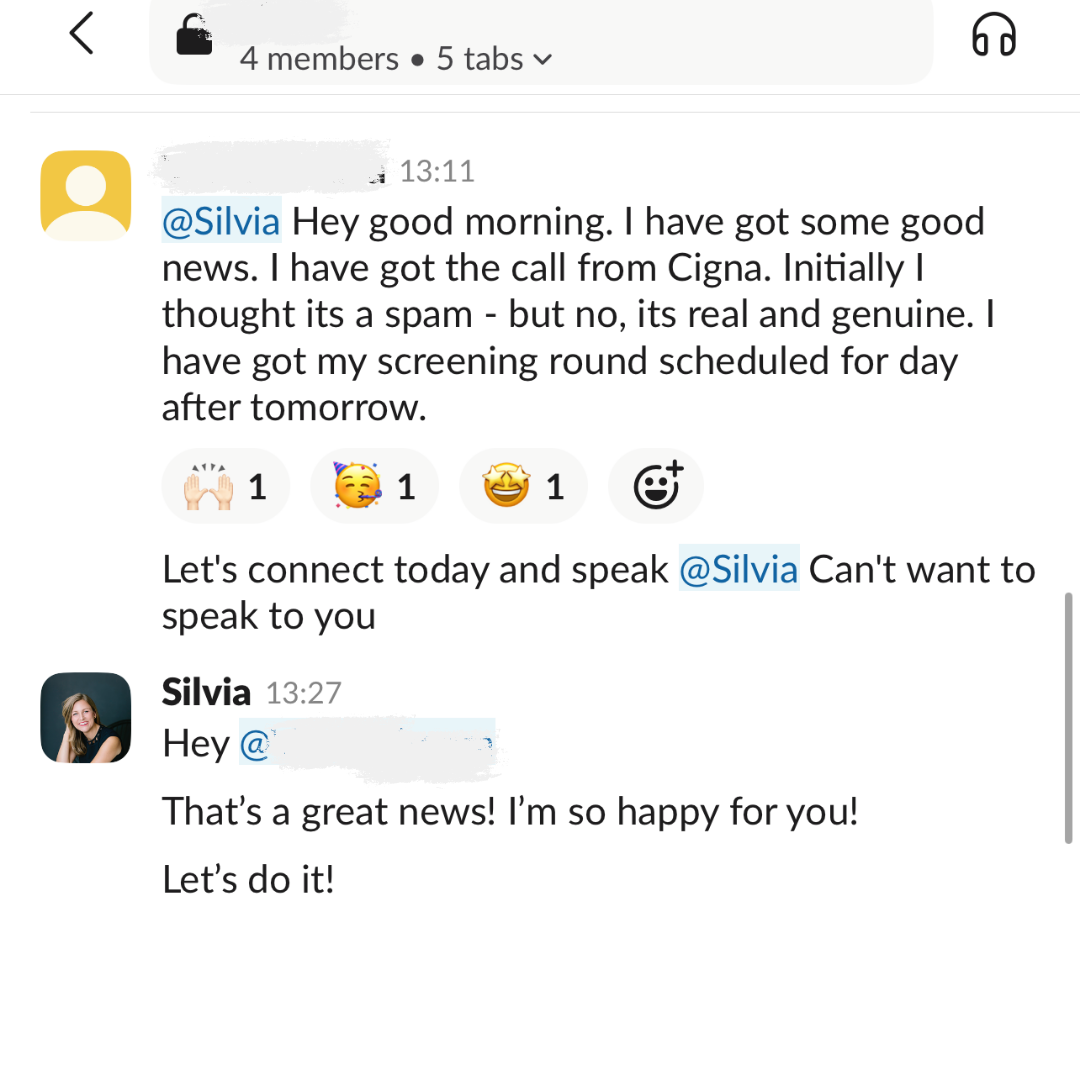The image size is (1080, 1080).
Task: Click the vertical scrollbar on the right
Action: tap(1069, 717)
